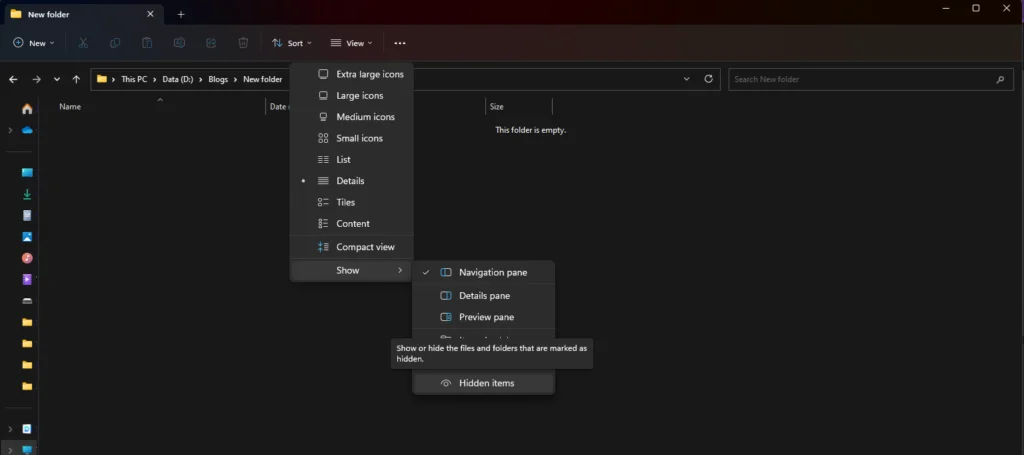Click This PC breadcrumb in address bar
1024x455 pixels.
[134, 80]
